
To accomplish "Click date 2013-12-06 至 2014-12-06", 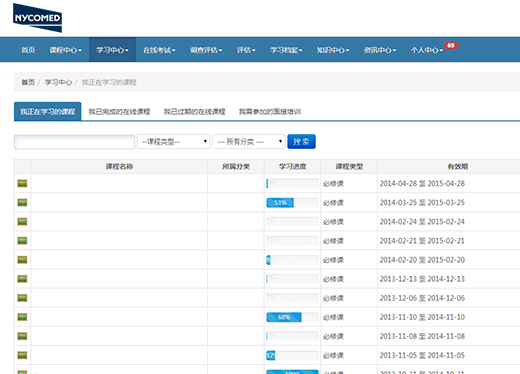I will (422, 298).
